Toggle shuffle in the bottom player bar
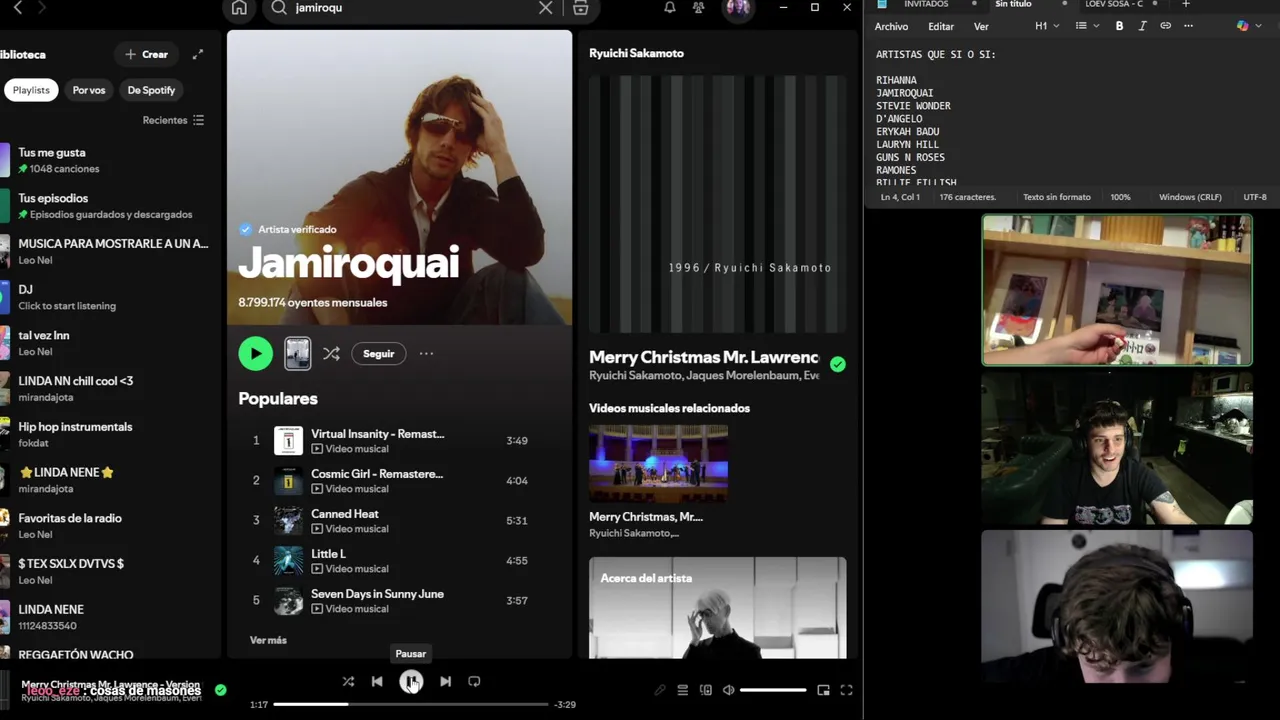Screen dimensions: 1280x720 [348, 681]
